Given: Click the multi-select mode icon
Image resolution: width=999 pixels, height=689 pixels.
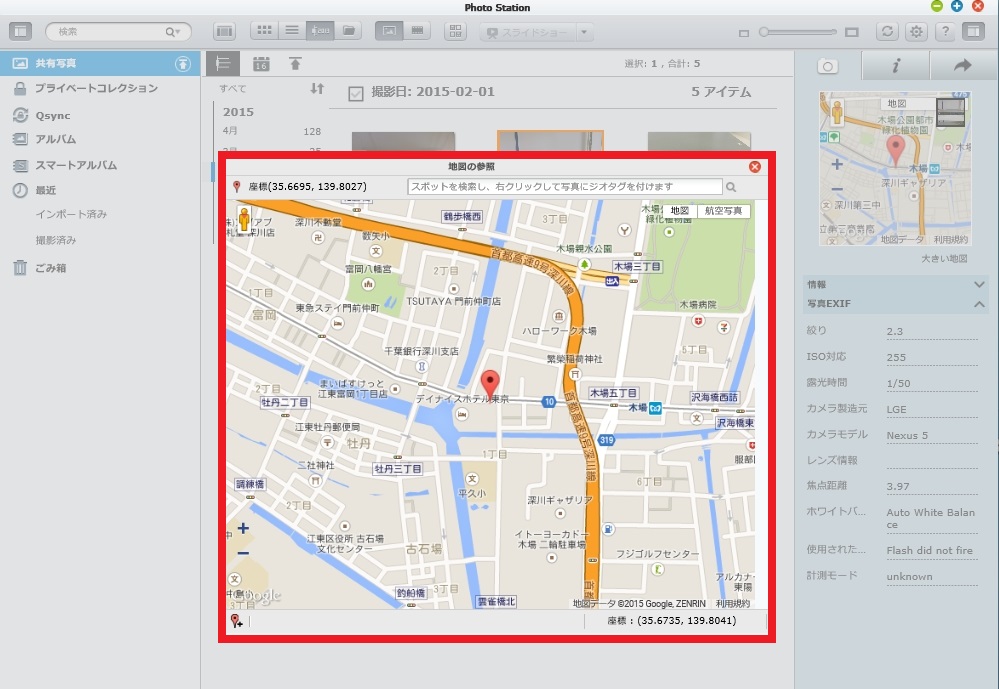Looking at the screenshot, I should (x=456, y=31).
